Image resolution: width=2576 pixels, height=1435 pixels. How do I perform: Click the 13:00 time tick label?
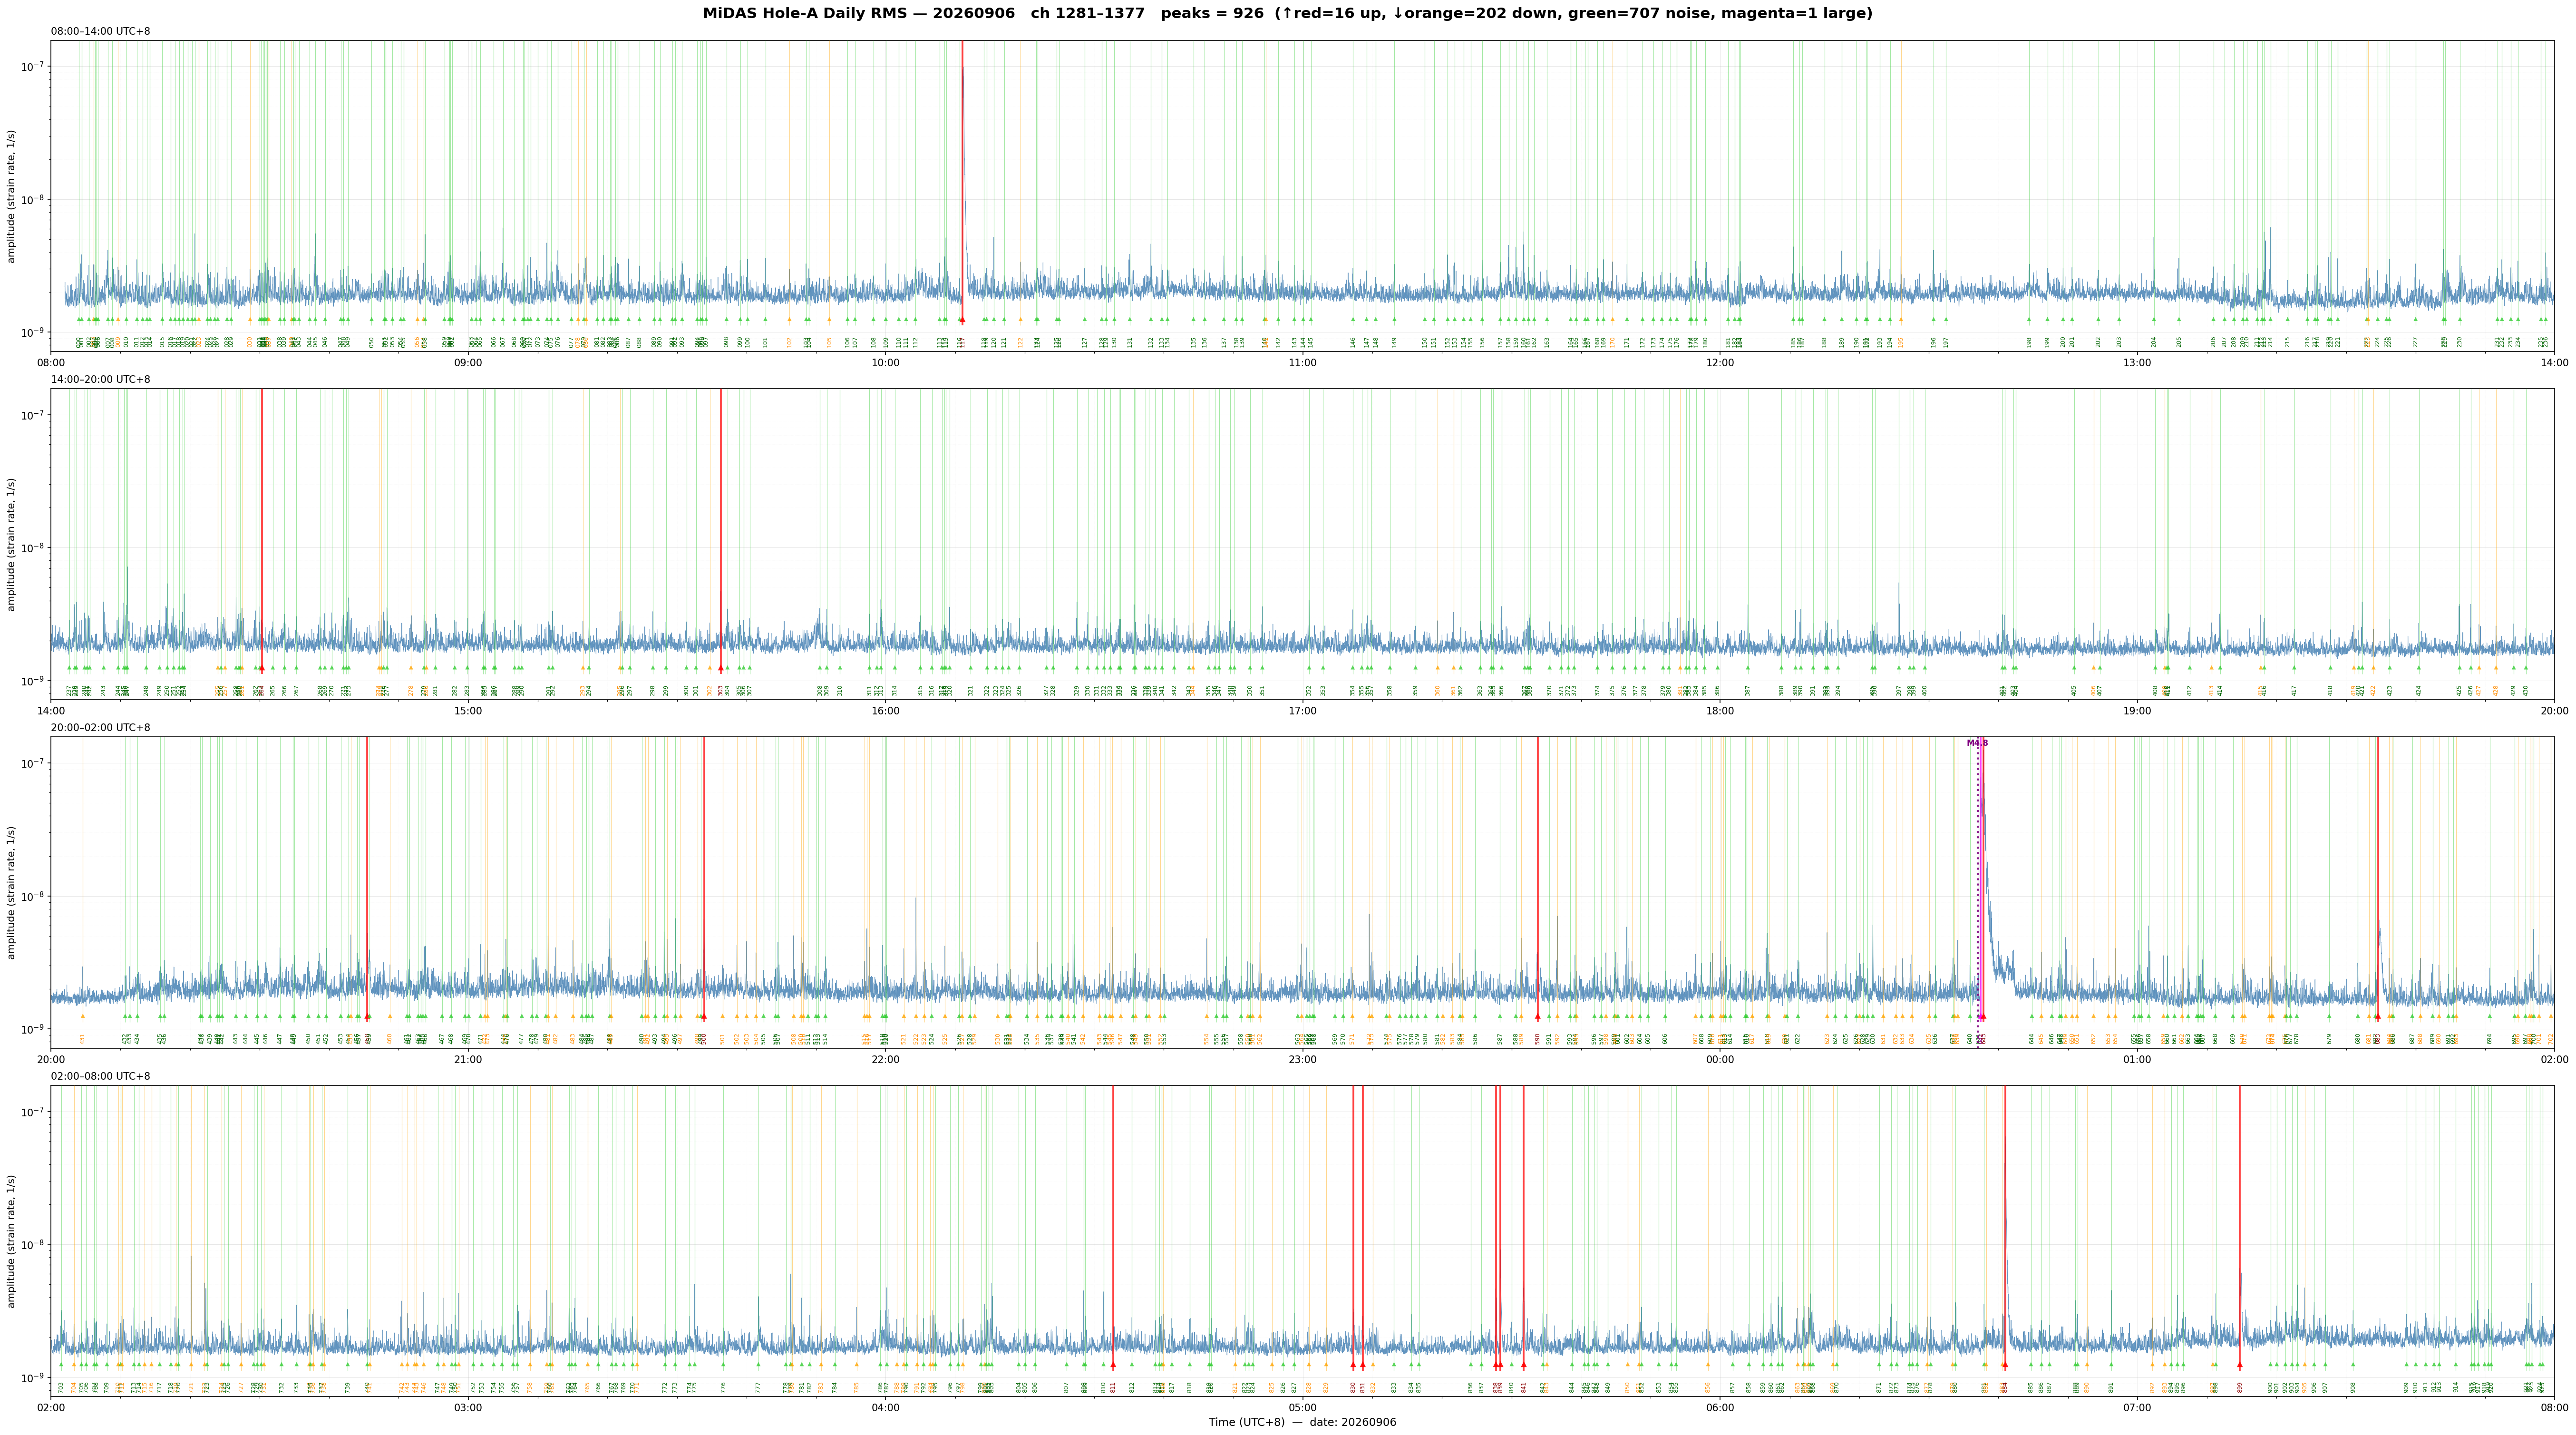coord(2137,363)
